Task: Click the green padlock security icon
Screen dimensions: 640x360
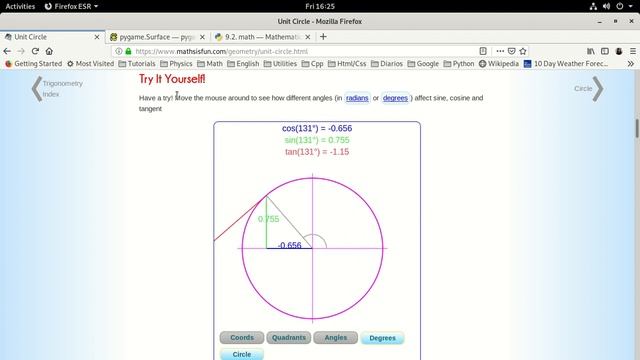Action: [129, 51]
